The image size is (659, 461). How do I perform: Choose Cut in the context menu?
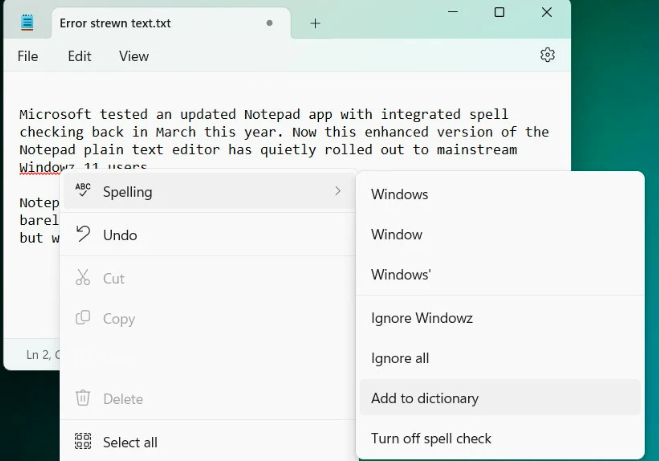click(209, 278)
